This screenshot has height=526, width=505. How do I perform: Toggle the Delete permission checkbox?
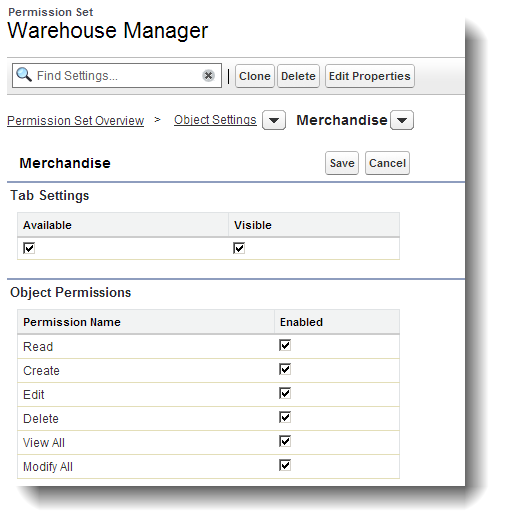[285, 417]
